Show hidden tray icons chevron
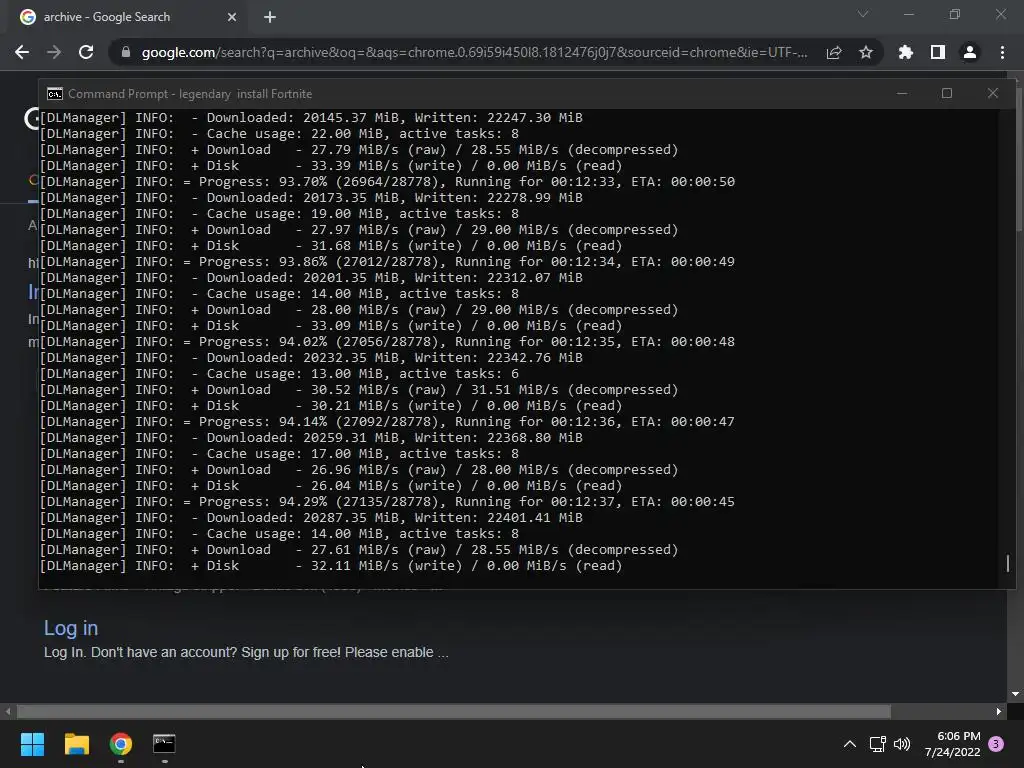Screen dimensions: 1024x768 [850, 744]
